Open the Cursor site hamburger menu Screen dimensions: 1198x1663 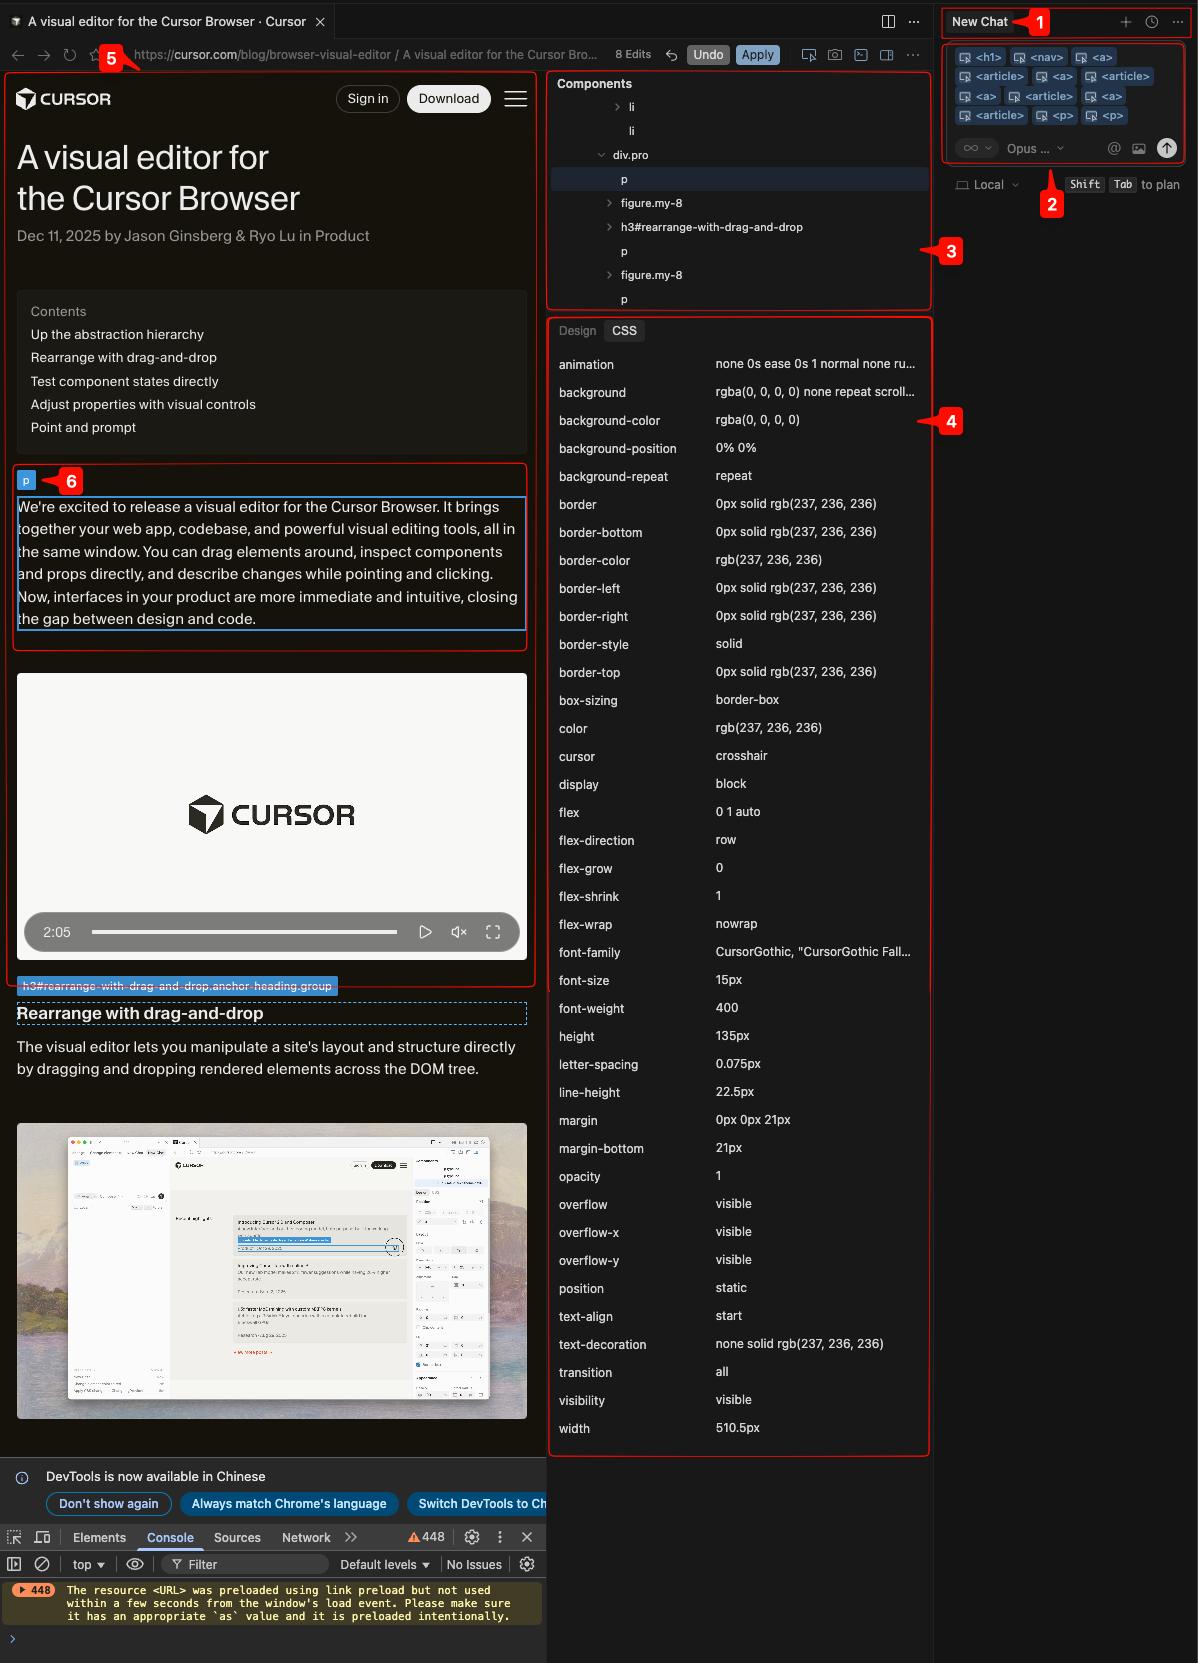pos(516,98)
